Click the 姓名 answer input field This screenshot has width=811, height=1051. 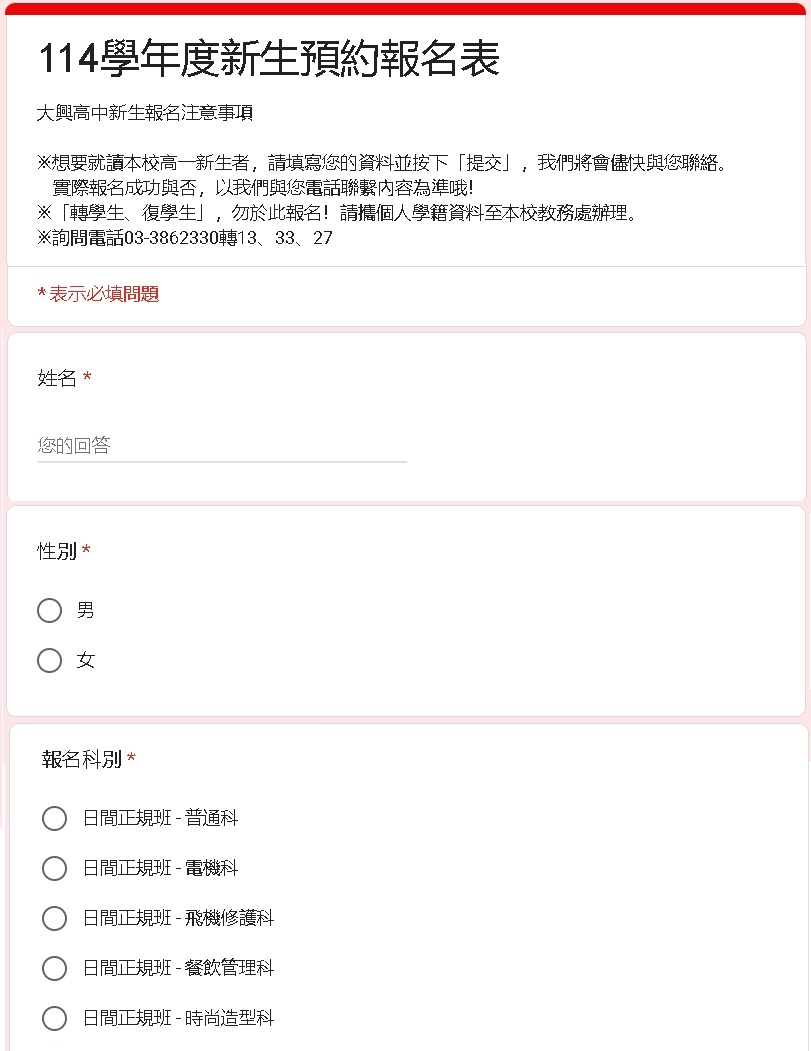(222, 446)
